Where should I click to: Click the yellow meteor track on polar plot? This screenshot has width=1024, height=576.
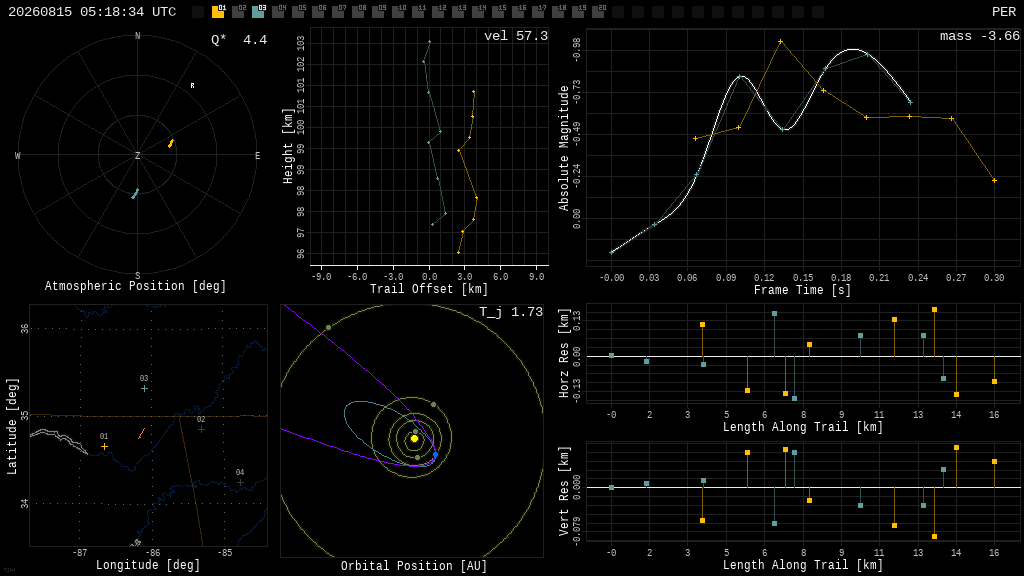171,143
